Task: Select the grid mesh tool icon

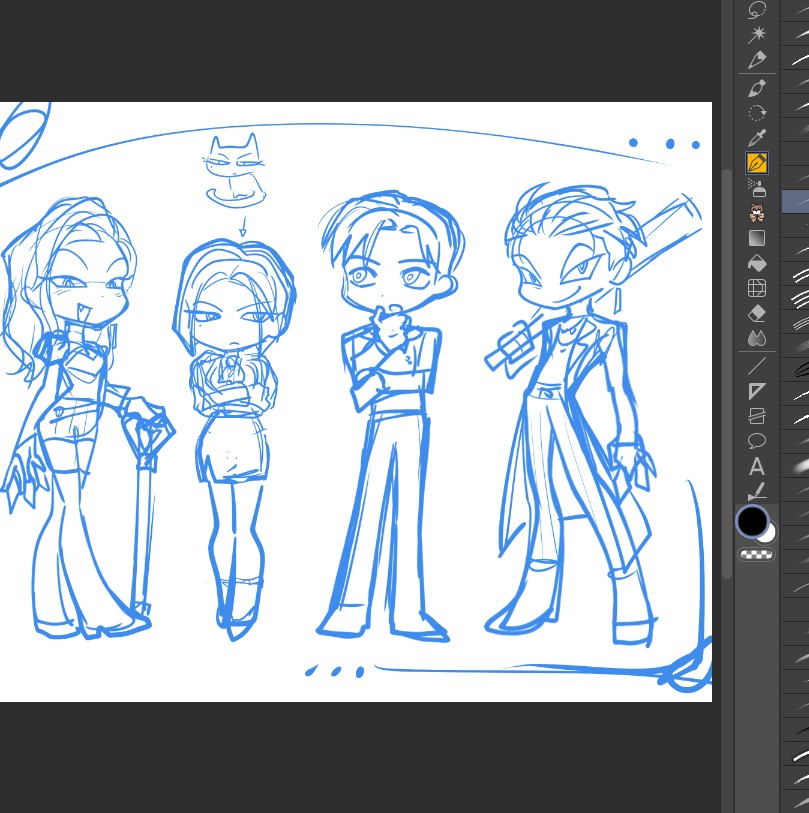Action: click(757, 288)
